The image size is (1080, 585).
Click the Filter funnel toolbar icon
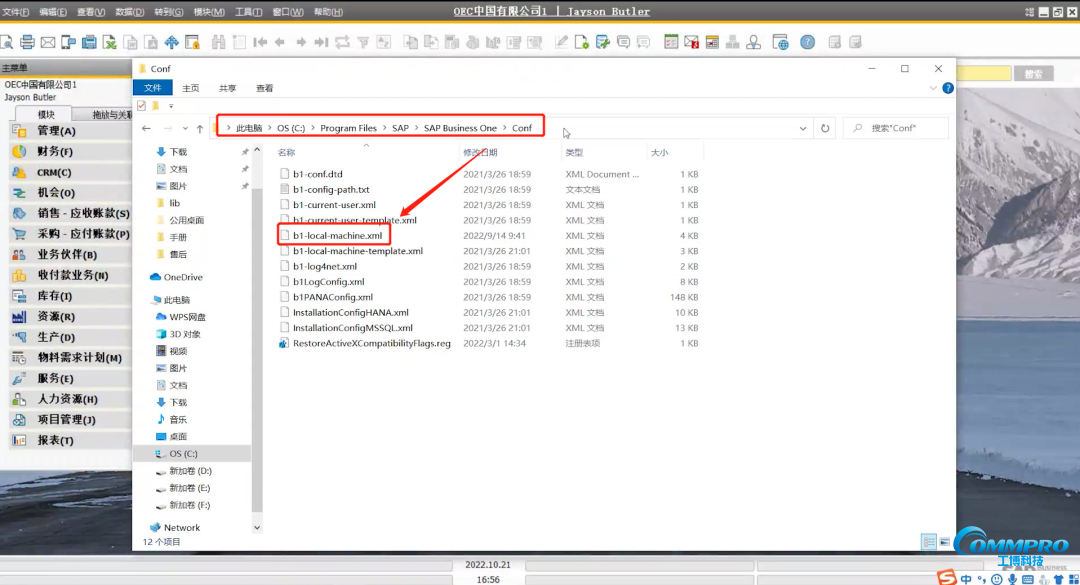(362, 42)
